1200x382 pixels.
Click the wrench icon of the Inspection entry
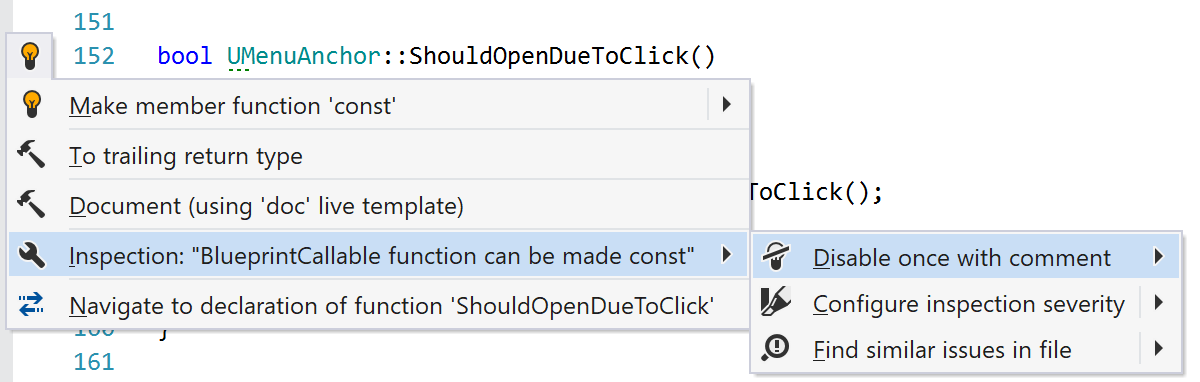pos(32,256)
